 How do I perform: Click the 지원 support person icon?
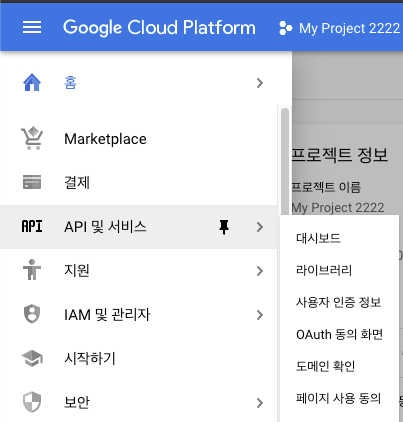click(32, 269)
